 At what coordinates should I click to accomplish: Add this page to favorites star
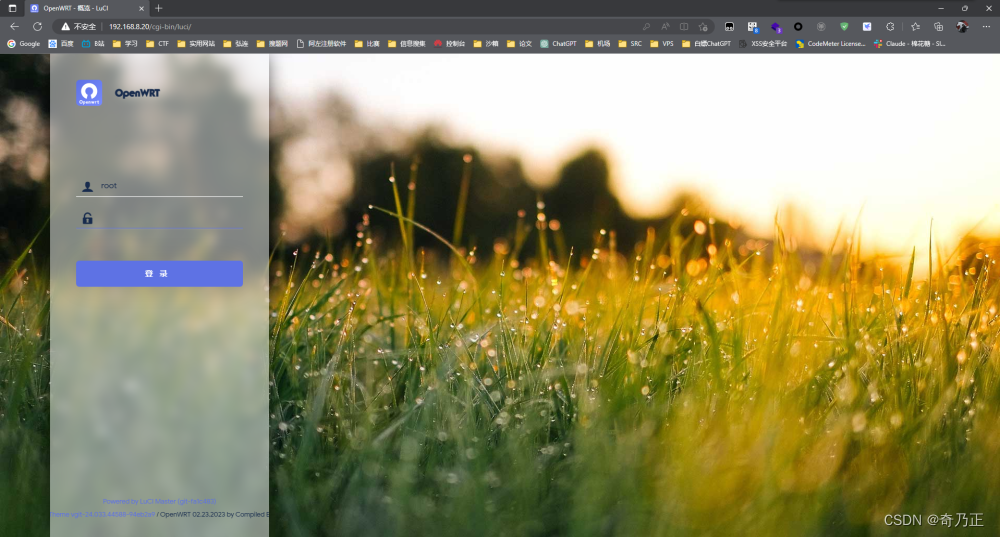(x=703, y=27)
